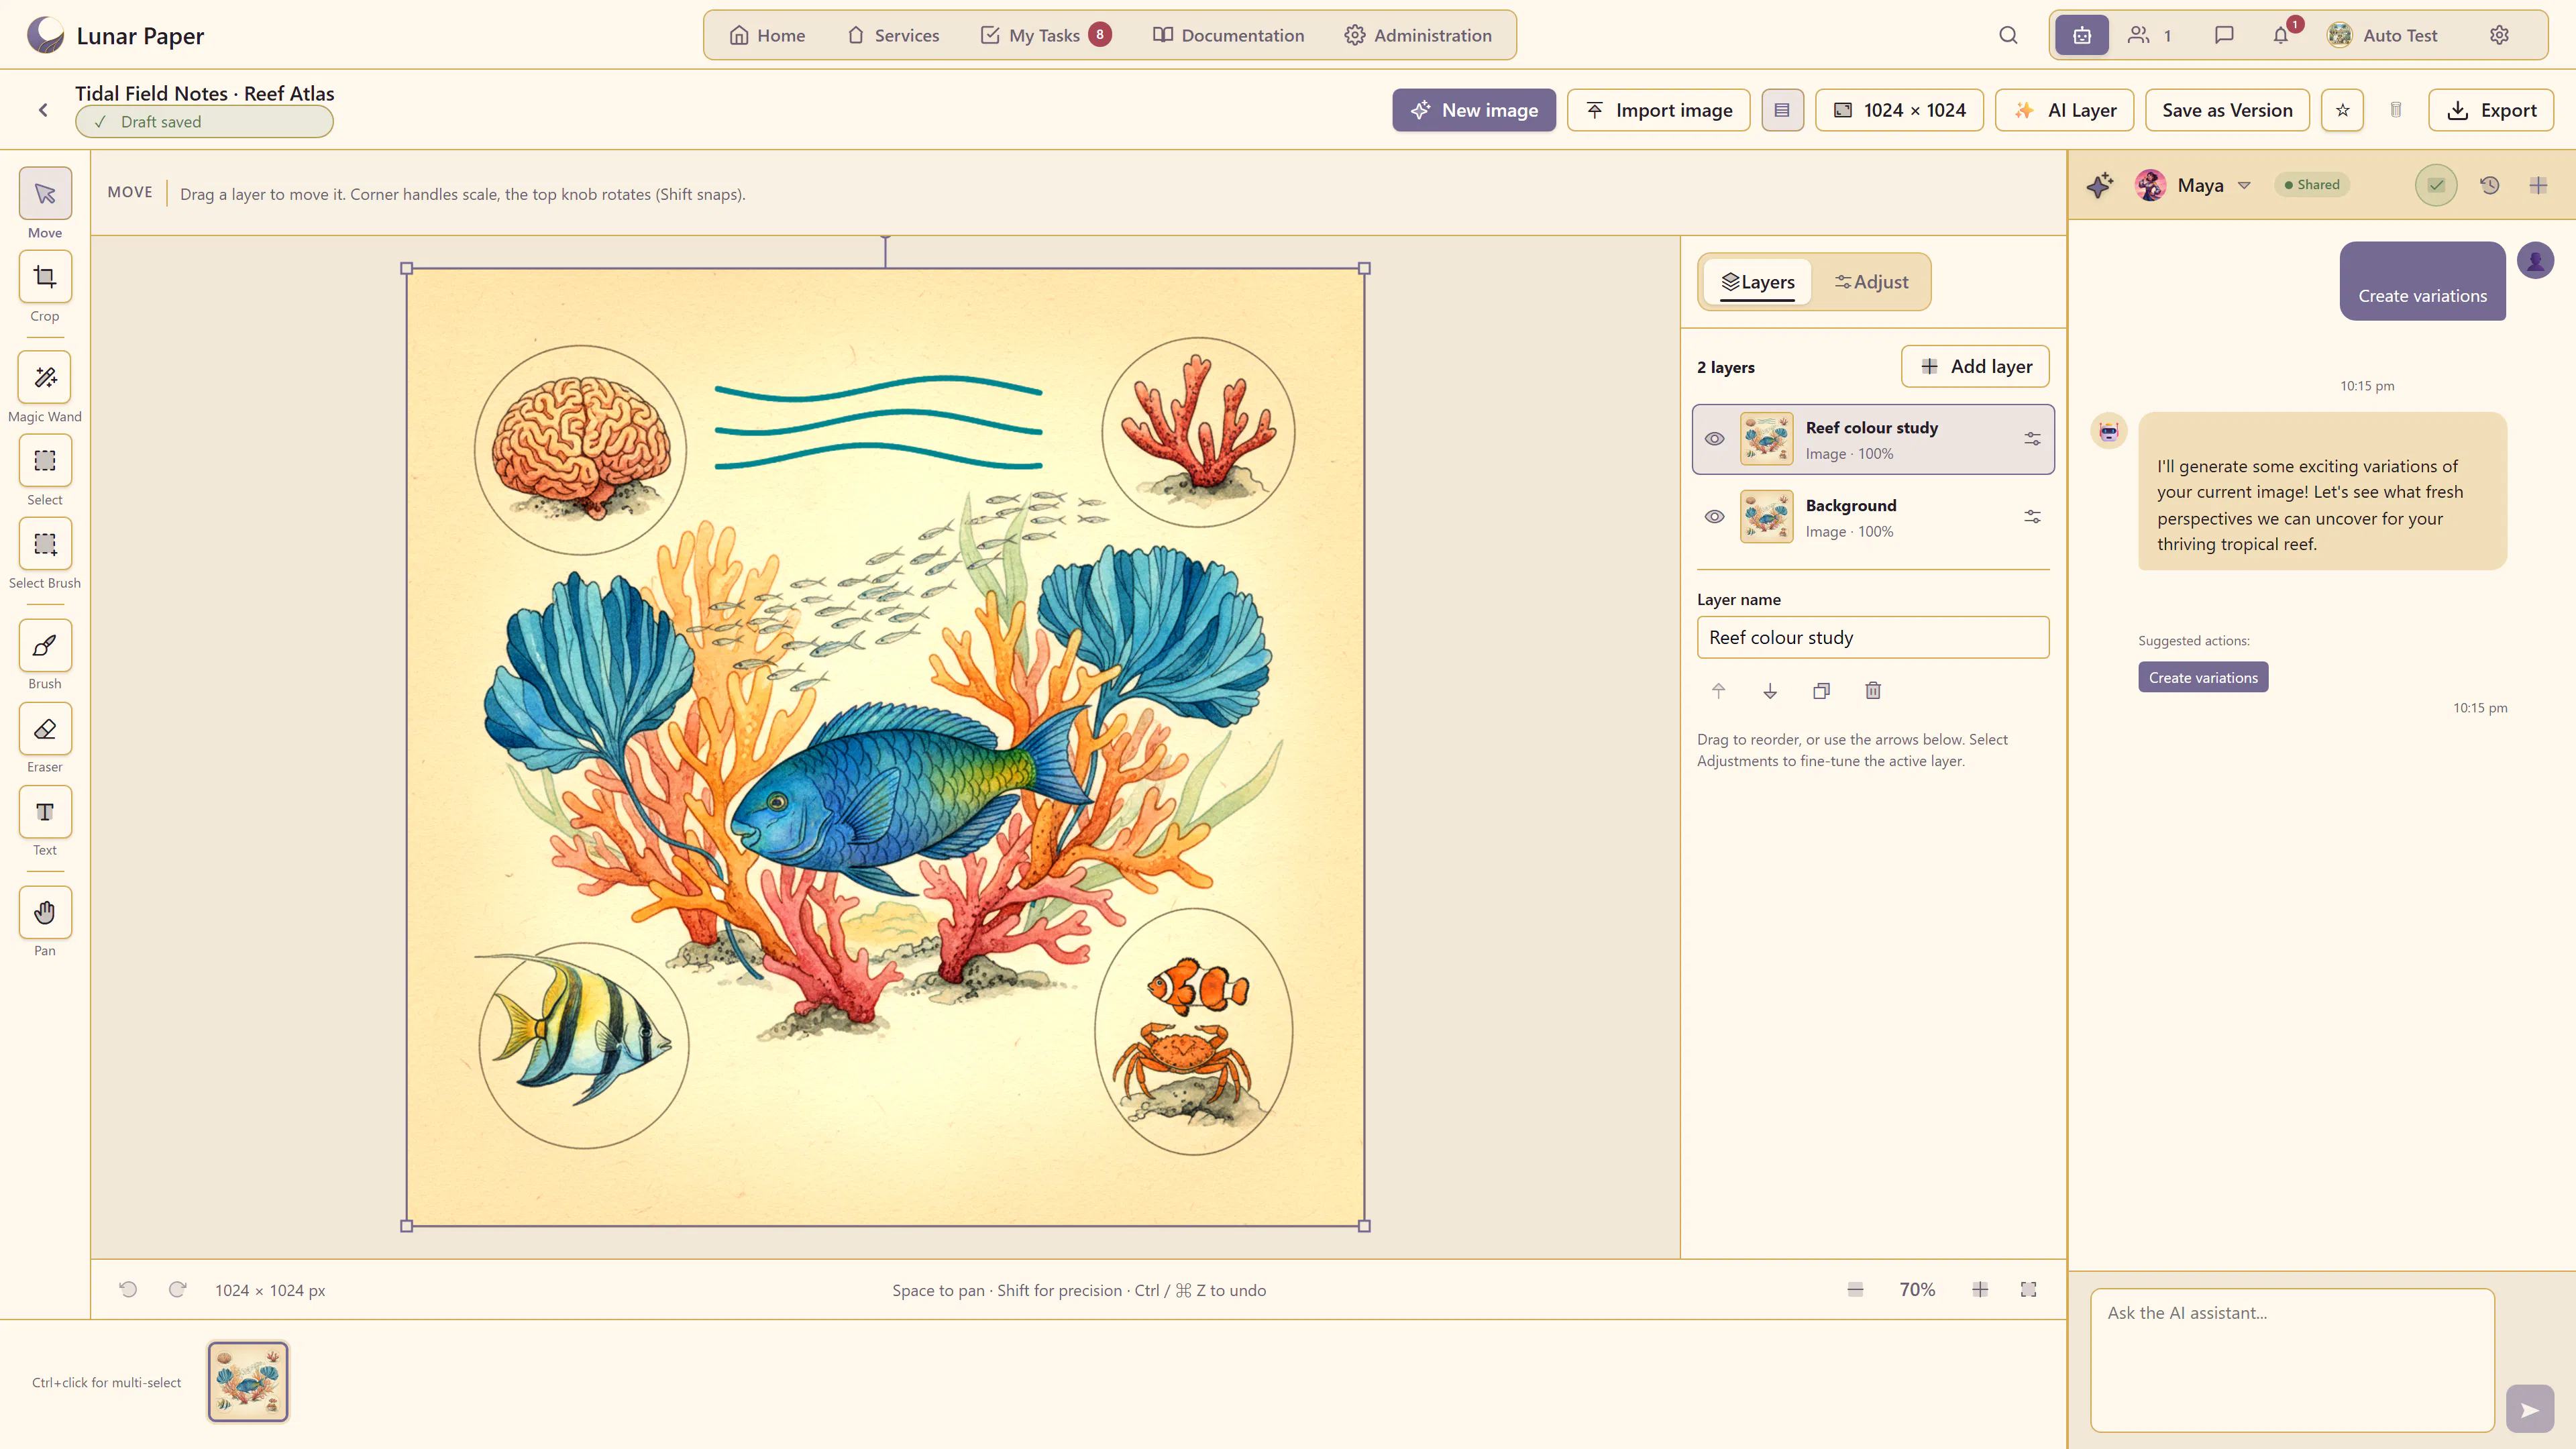Move layer down with arrow icon
2576x1449 pixels.
1770,690
